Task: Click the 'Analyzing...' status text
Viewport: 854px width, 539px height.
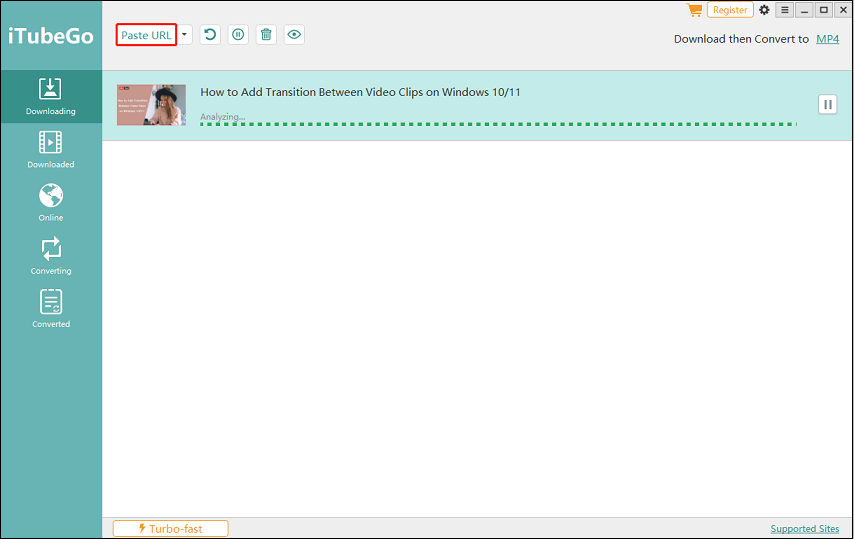Action: [x=222, y=117]
